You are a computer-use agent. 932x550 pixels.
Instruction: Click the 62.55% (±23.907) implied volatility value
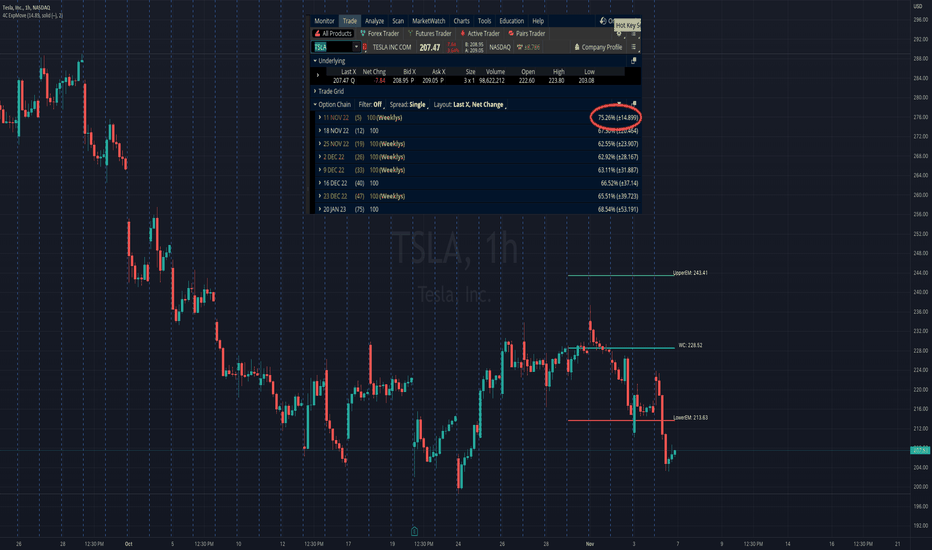coord(618,144)
